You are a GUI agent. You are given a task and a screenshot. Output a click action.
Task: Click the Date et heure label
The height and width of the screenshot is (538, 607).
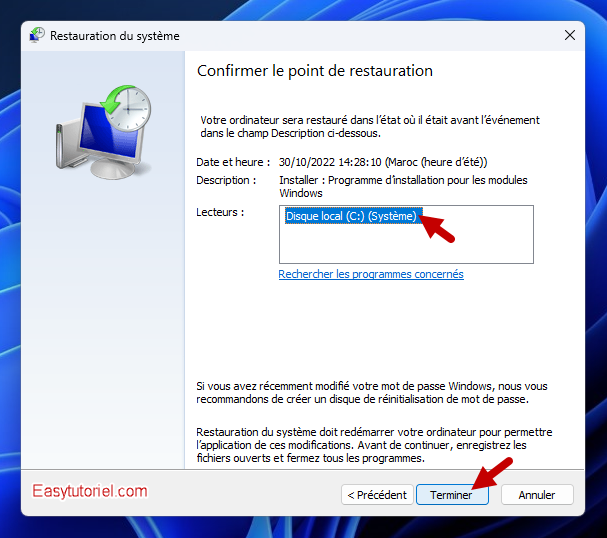(x=233, y=162)
